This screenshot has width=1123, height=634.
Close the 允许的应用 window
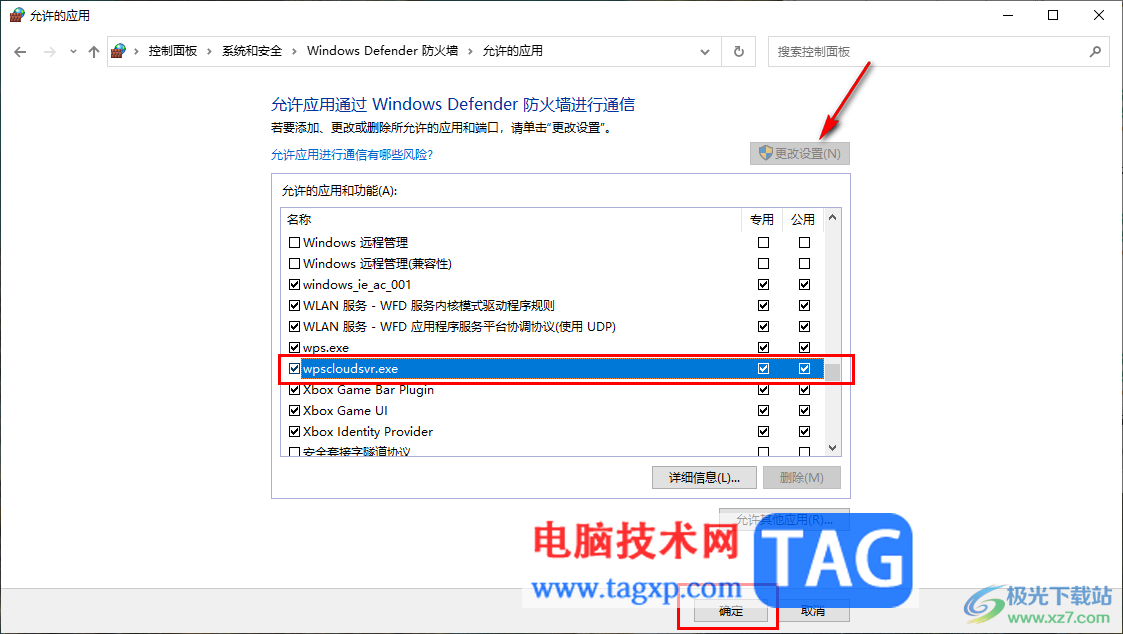coord(1099,15)
